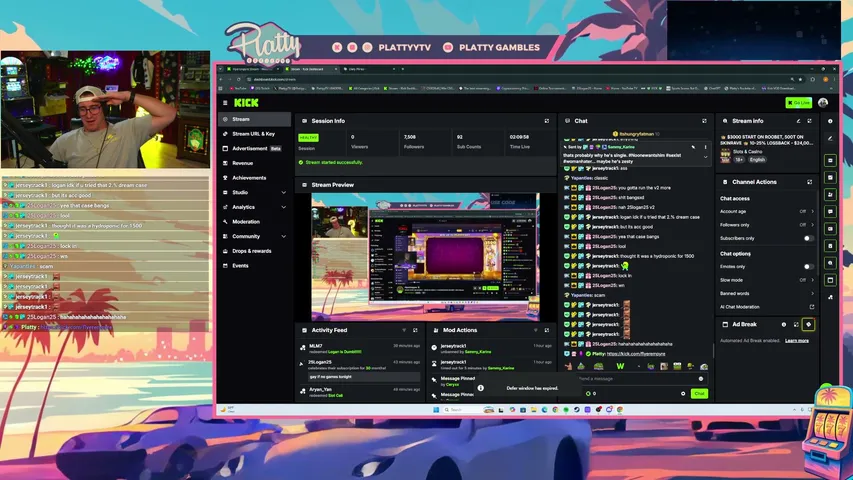
Task: Click the Stream Preview thumbnail
Action: tap(425, 257)
